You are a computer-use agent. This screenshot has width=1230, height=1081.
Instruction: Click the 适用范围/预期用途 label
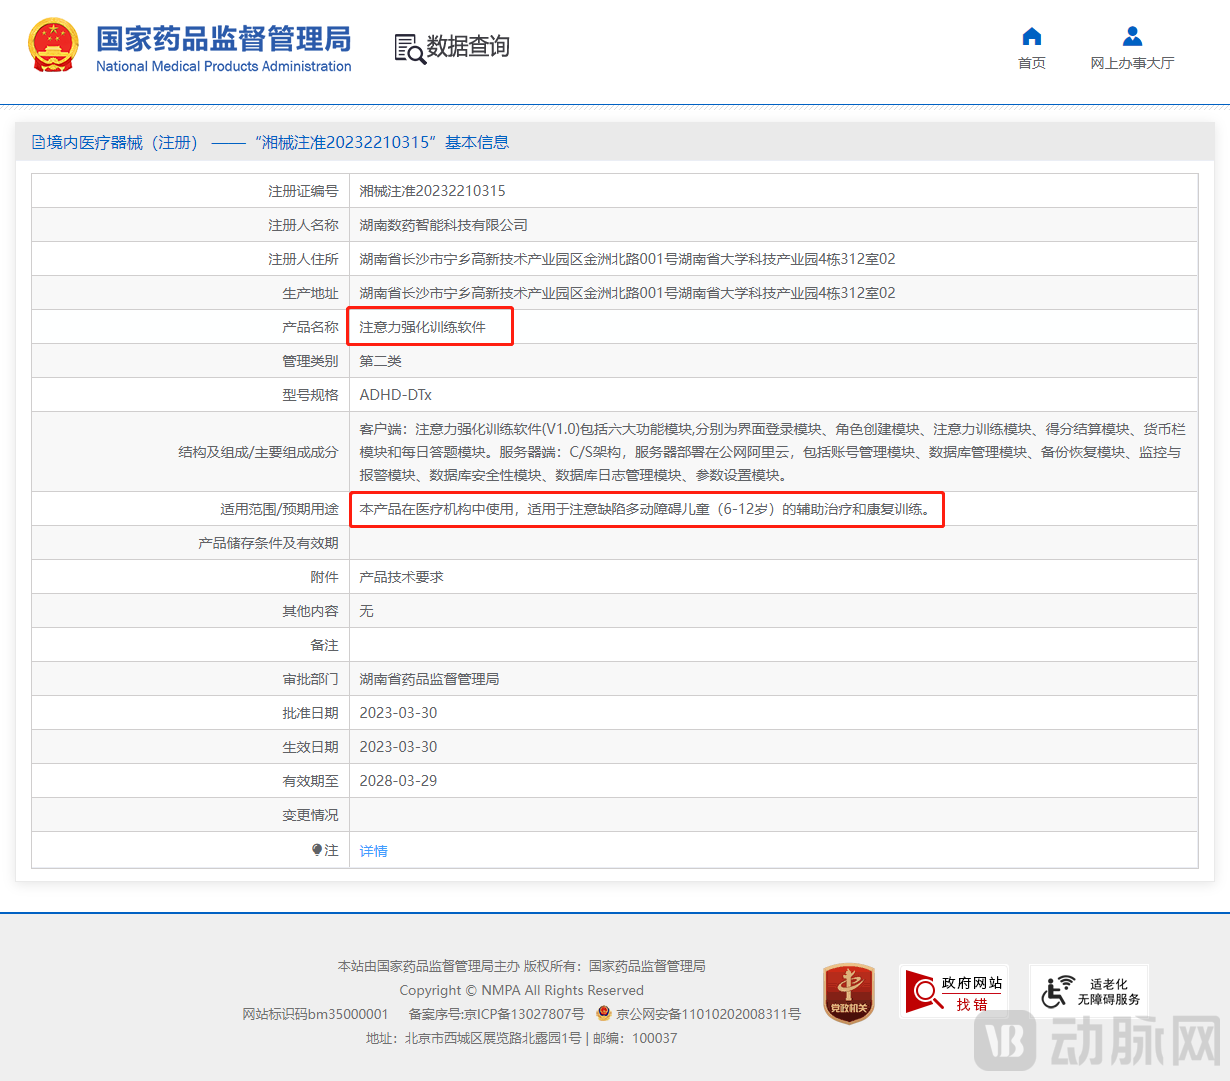tap(279, 509)
